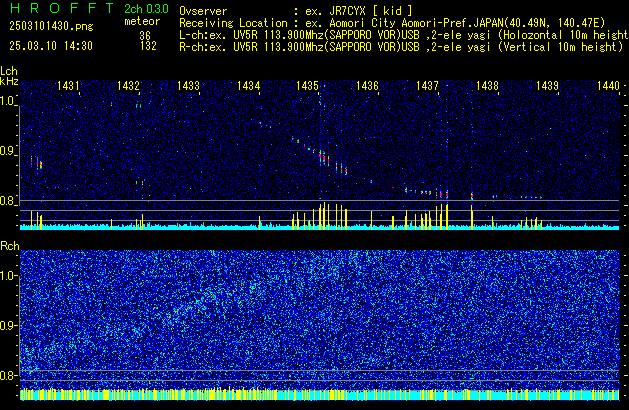Select the 'L-ch' receiver description line

(x=404, y=35)
